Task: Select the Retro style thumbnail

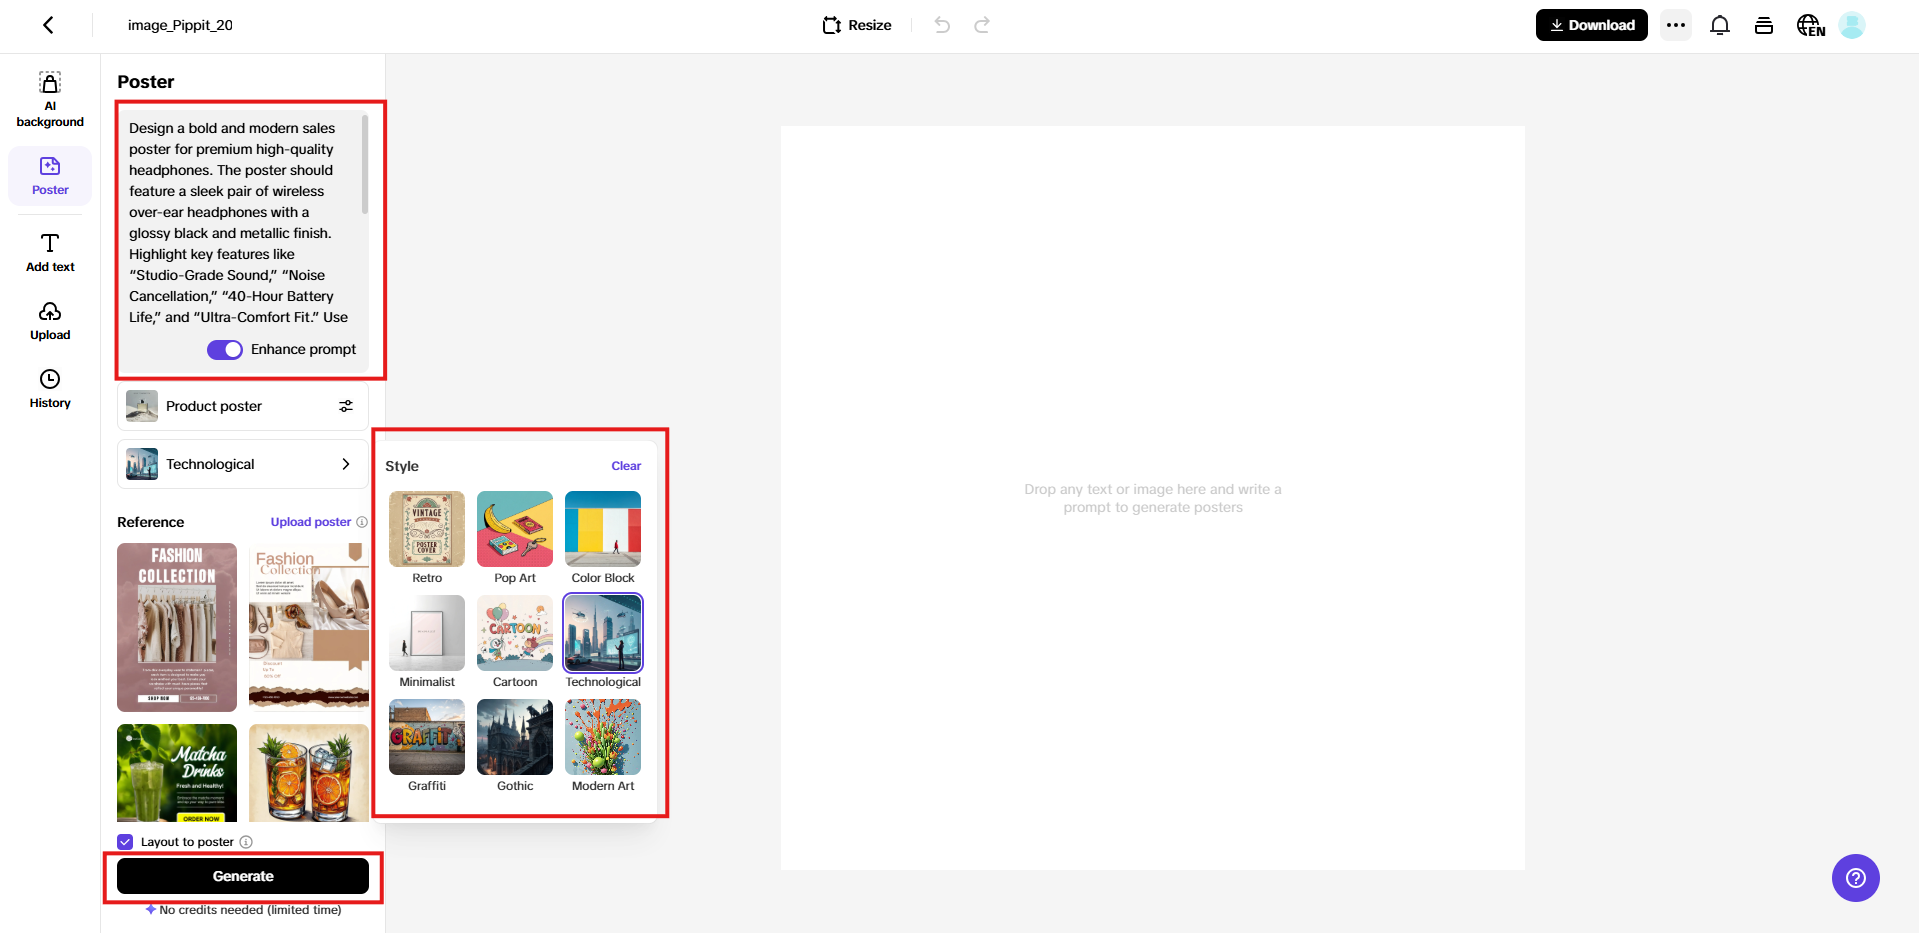Action: tap(426, 530)
